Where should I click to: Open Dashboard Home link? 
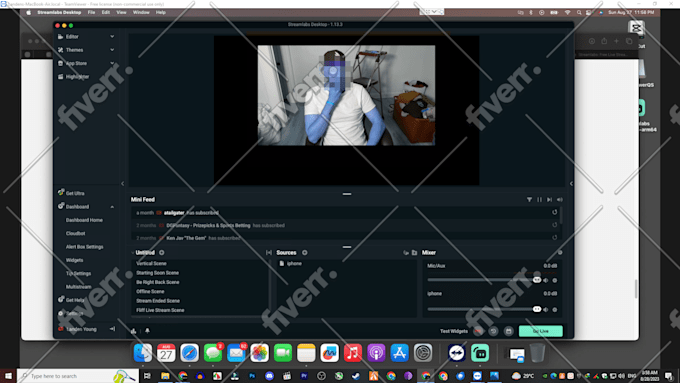84,220
